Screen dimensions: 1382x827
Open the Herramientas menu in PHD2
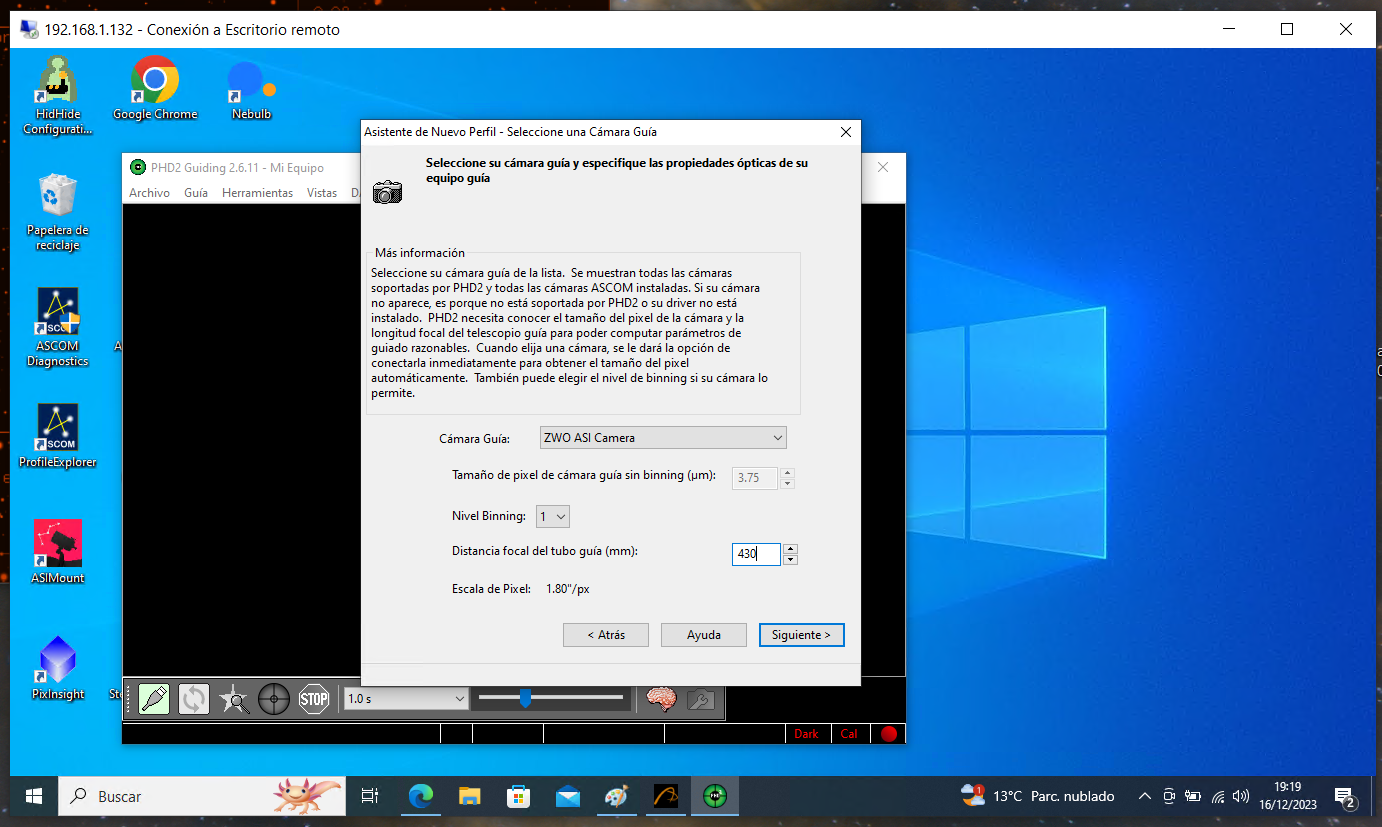click(x=257, y=193)
